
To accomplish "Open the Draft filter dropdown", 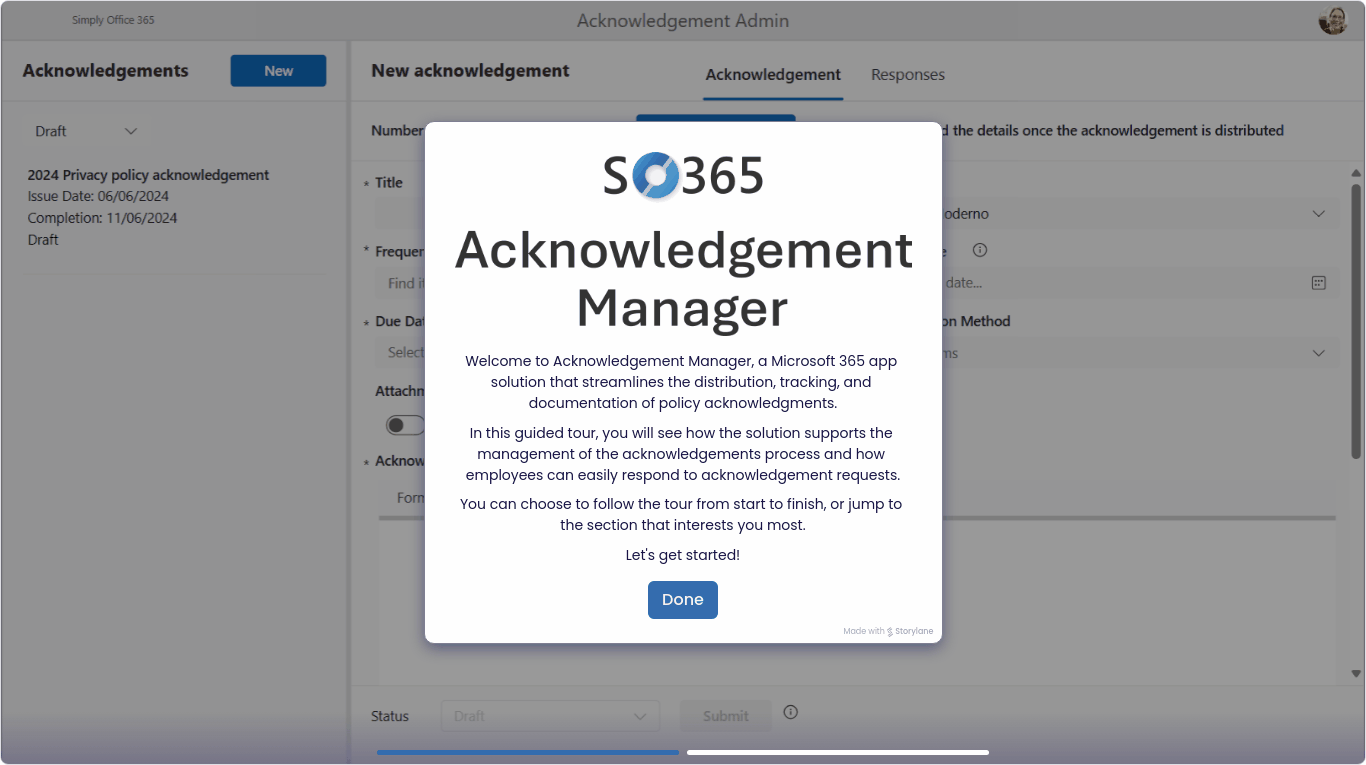I will coord(85,131).
